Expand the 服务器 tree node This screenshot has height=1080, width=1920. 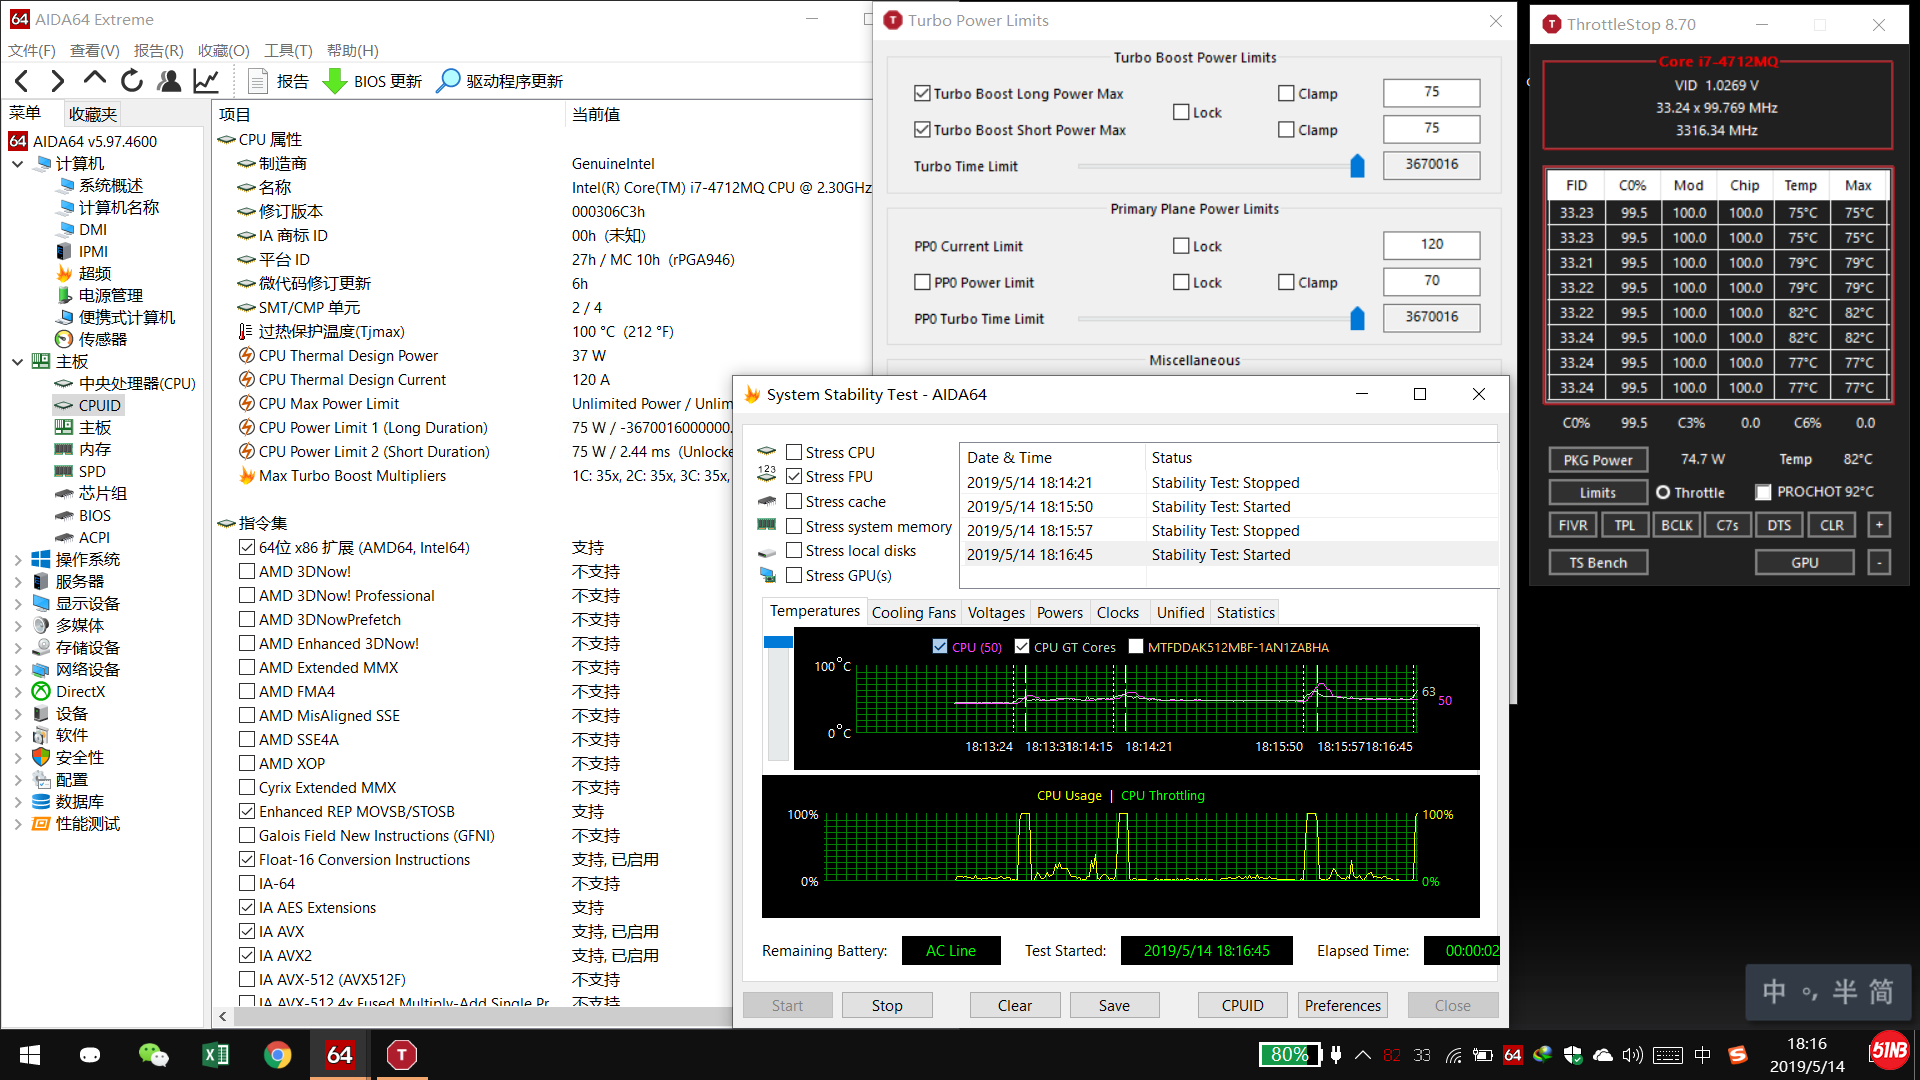pos(18,581)
